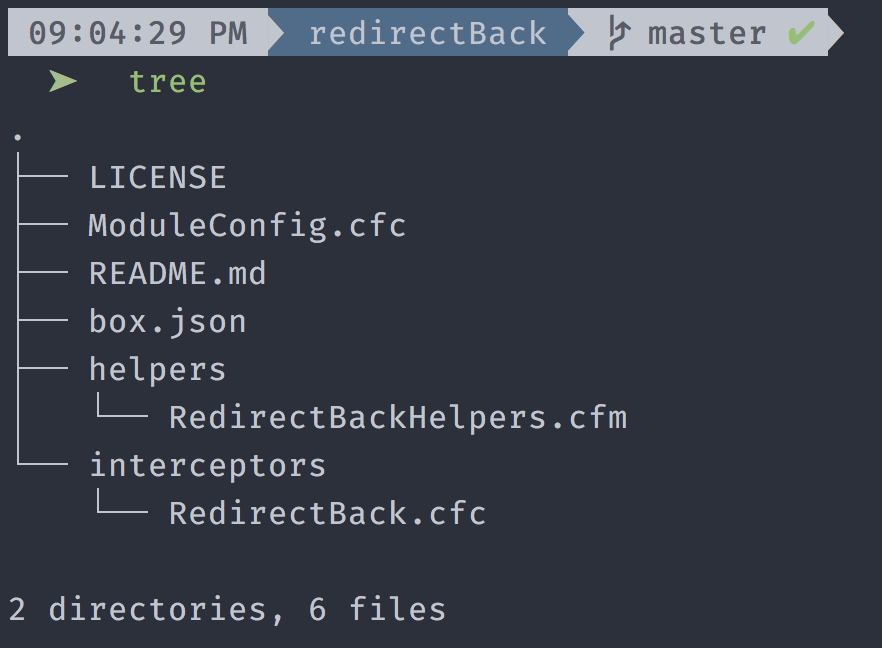882x648 pixels.
Task: Click the tree command text
Action: (168, 82)
